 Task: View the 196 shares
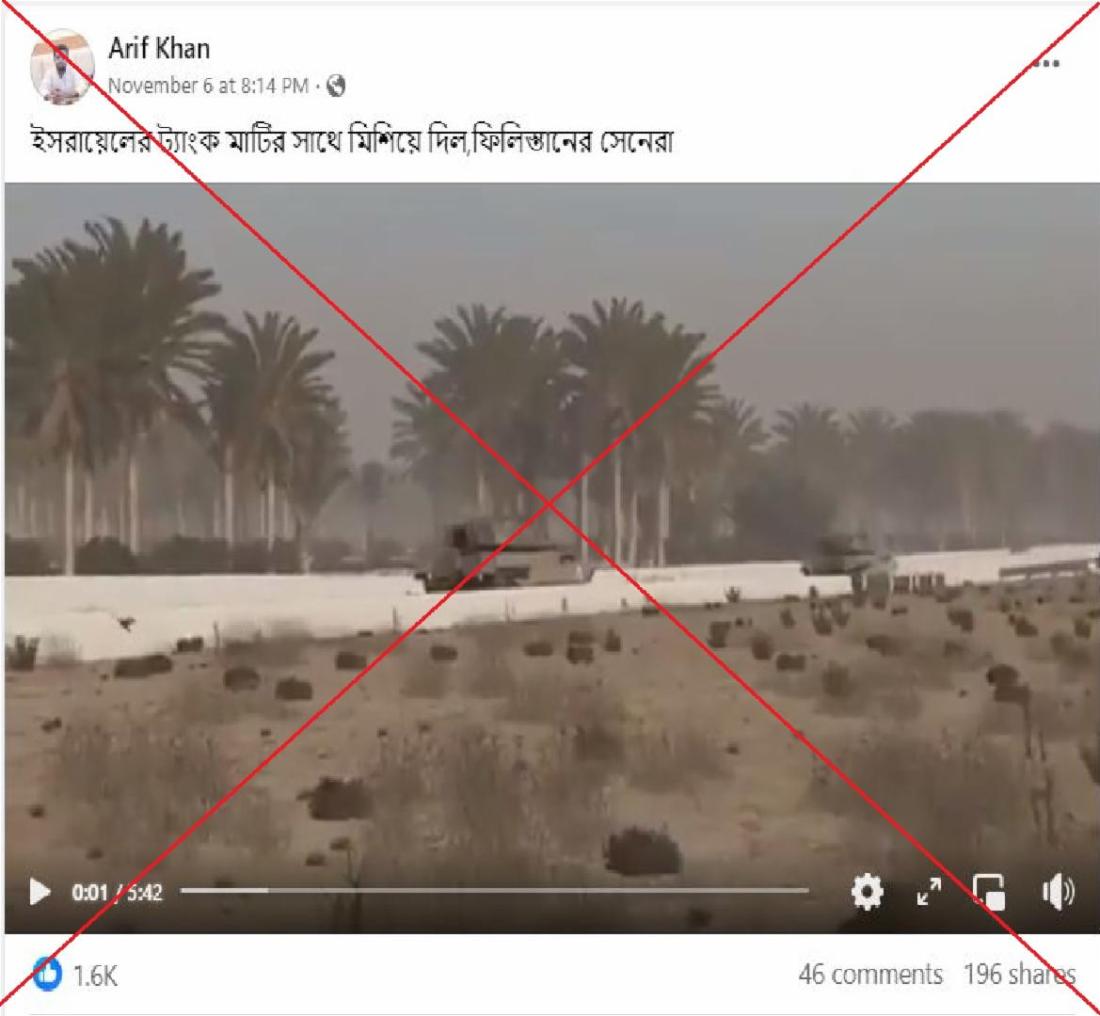pos(1019,974)
